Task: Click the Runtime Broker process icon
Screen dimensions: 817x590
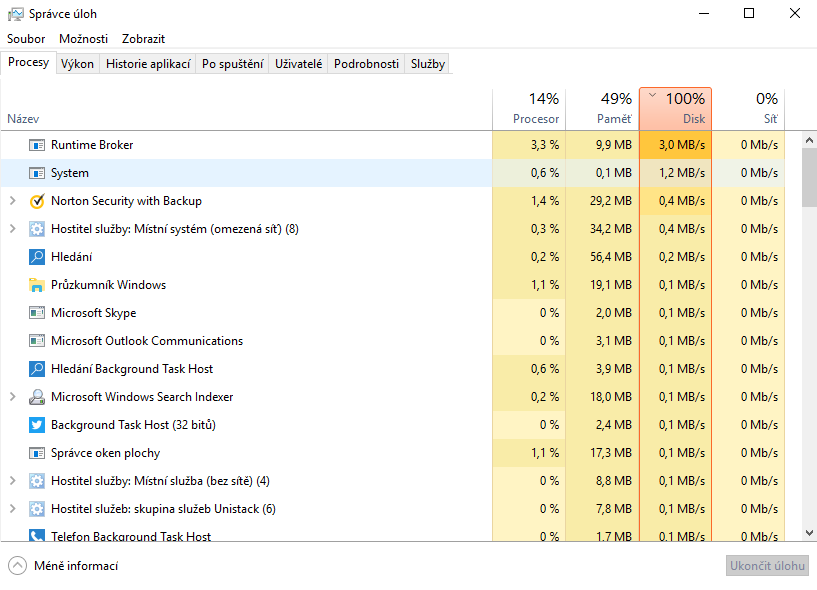Action: click(37, 145)
